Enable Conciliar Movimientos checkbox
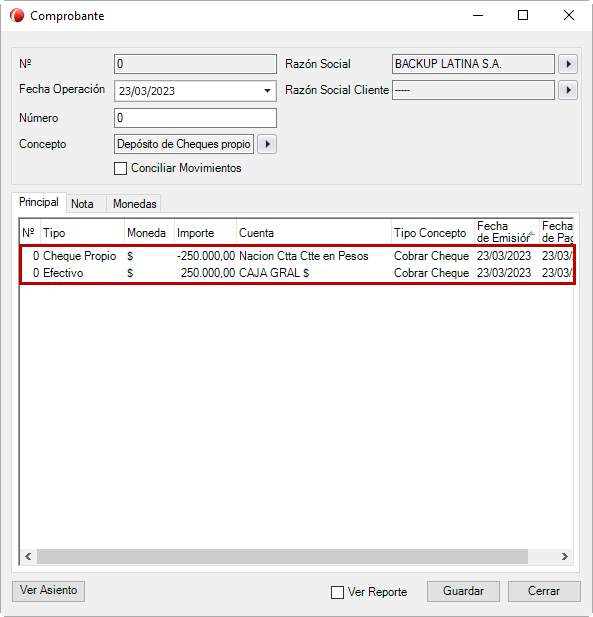Viewport: 593px width, 617px height. tap(120, 168)
